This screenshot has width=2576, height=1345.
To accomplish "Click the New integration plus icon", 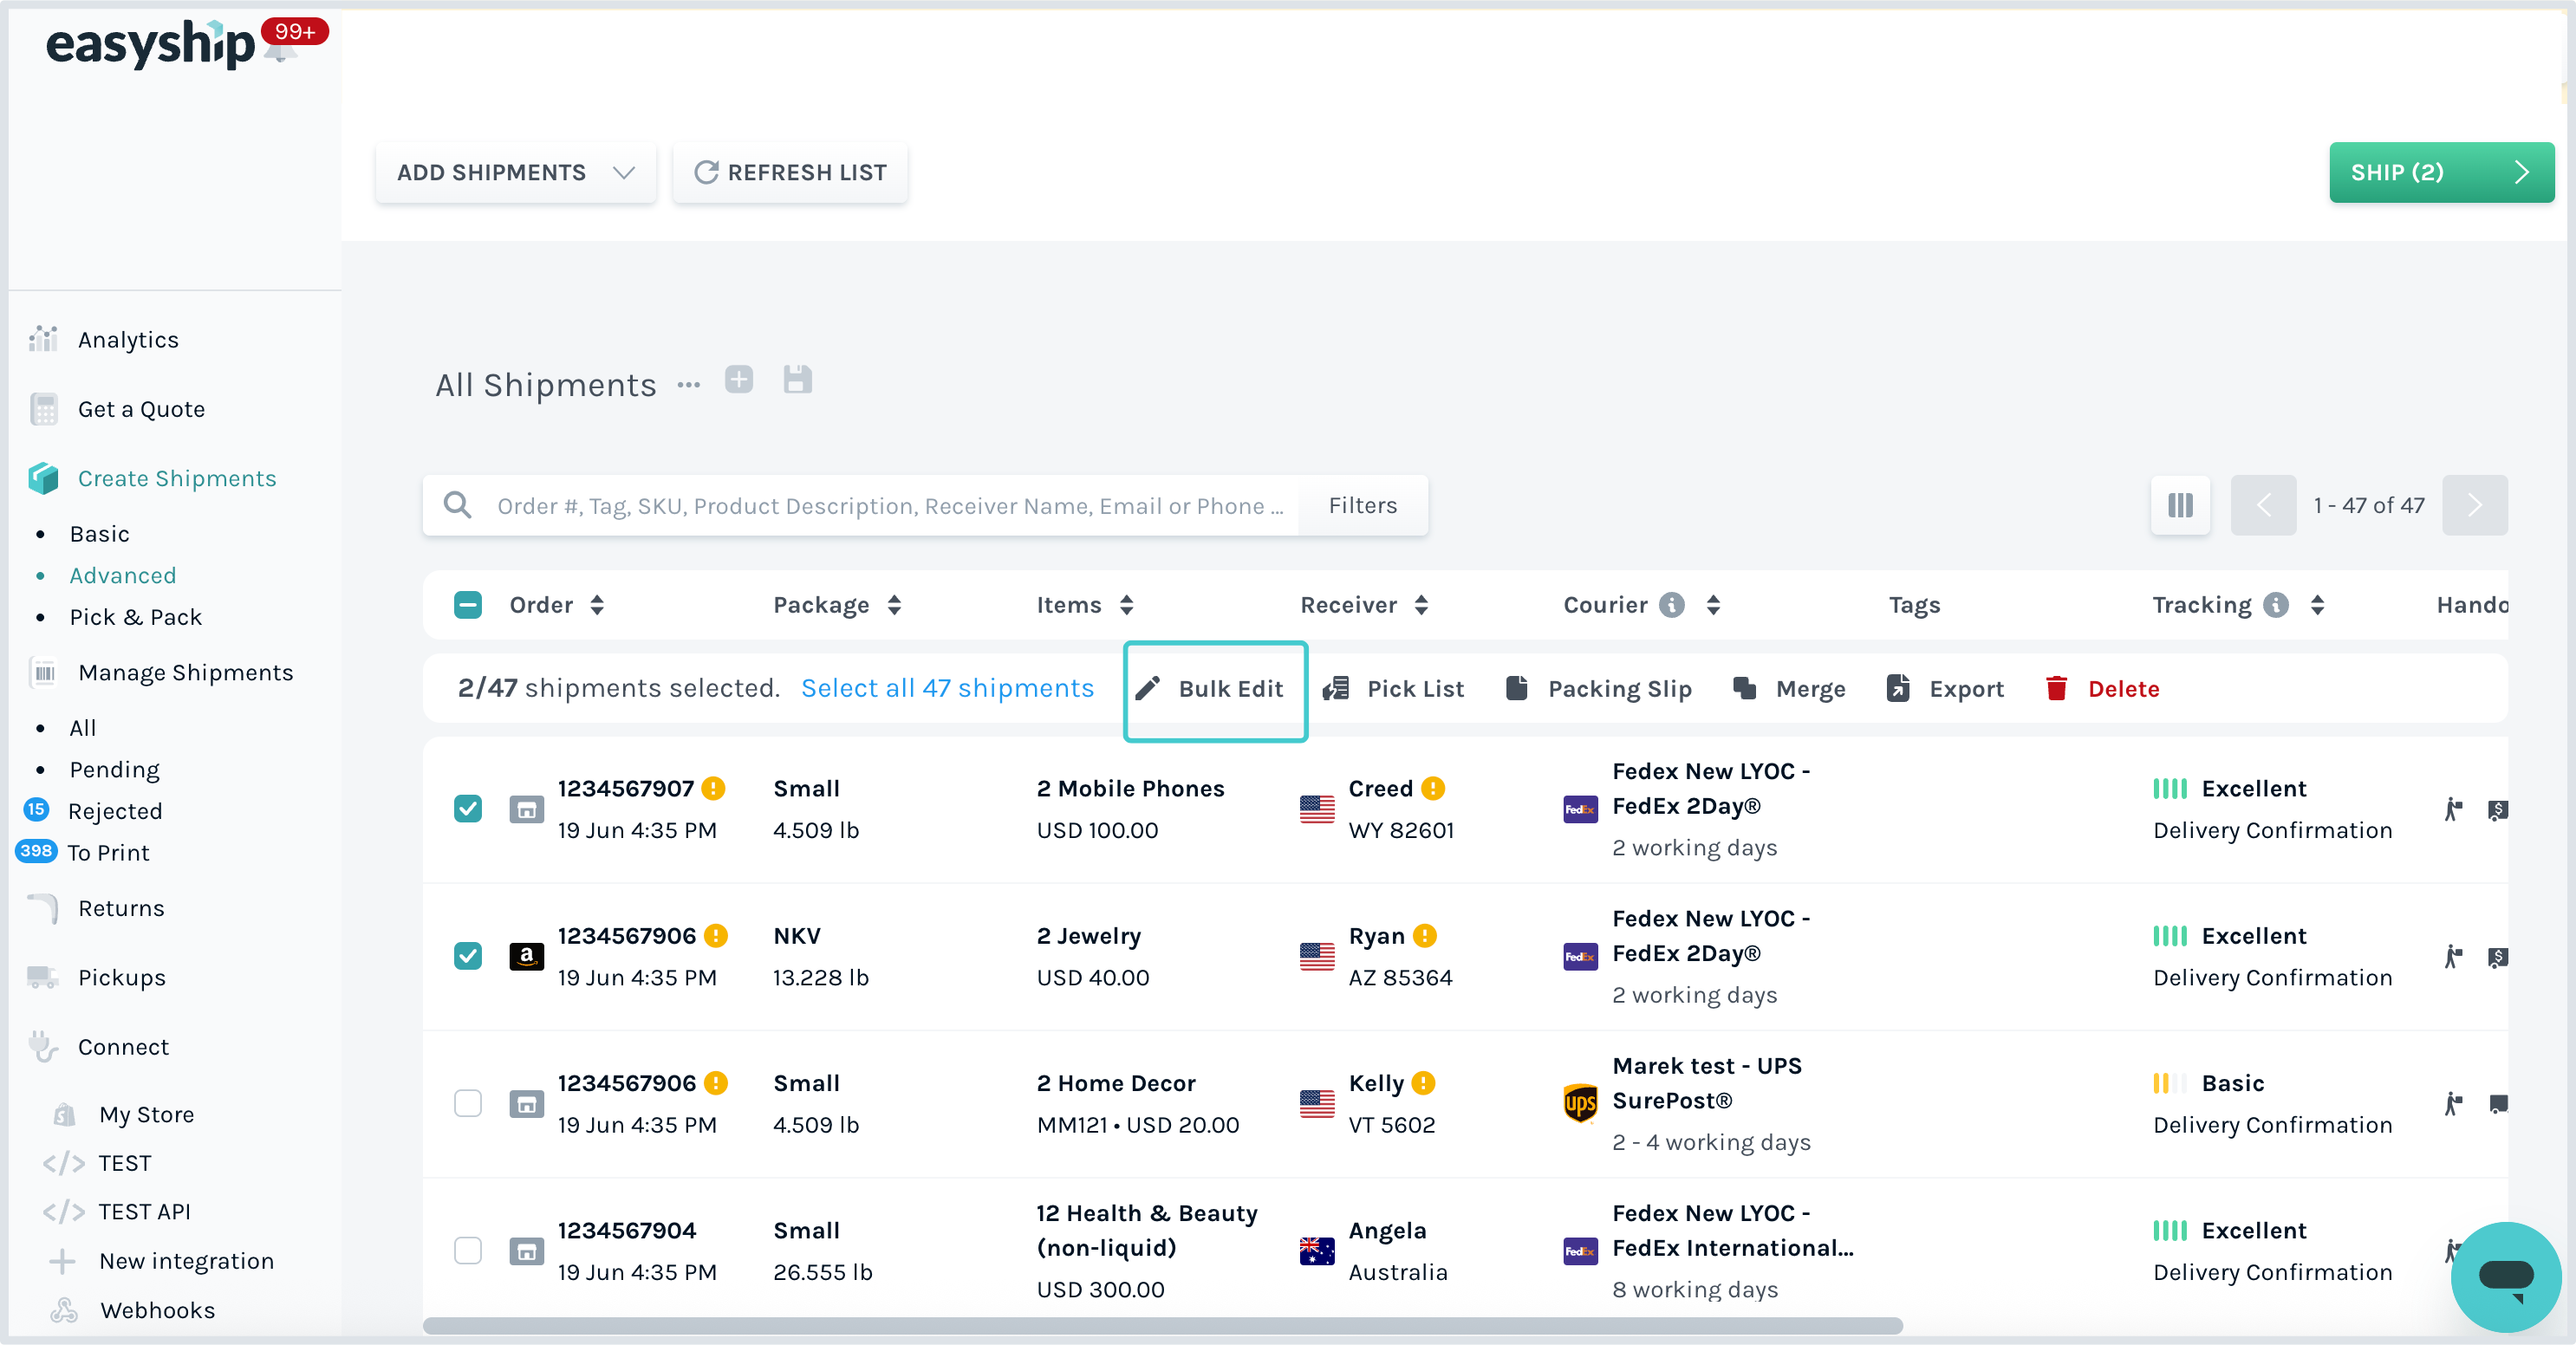I will click(x=62, y=1262).
